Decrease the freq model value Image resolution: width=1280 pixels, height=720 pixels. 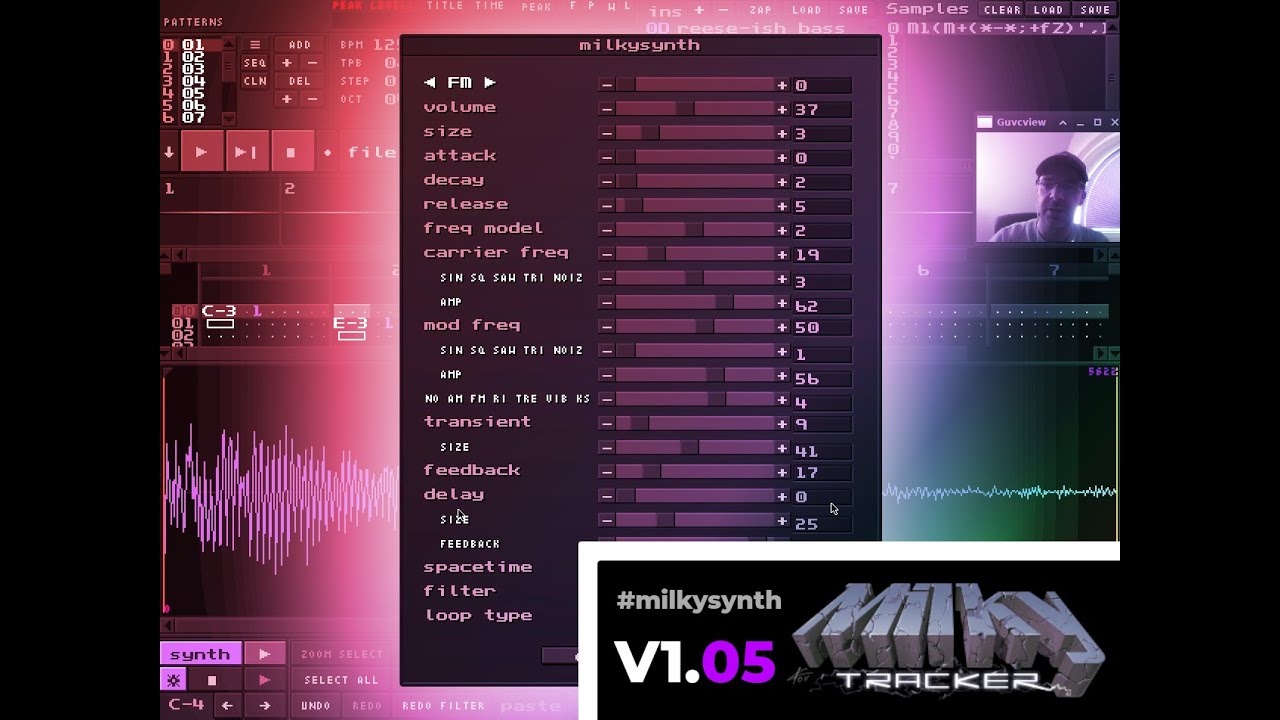pos(607,230)
